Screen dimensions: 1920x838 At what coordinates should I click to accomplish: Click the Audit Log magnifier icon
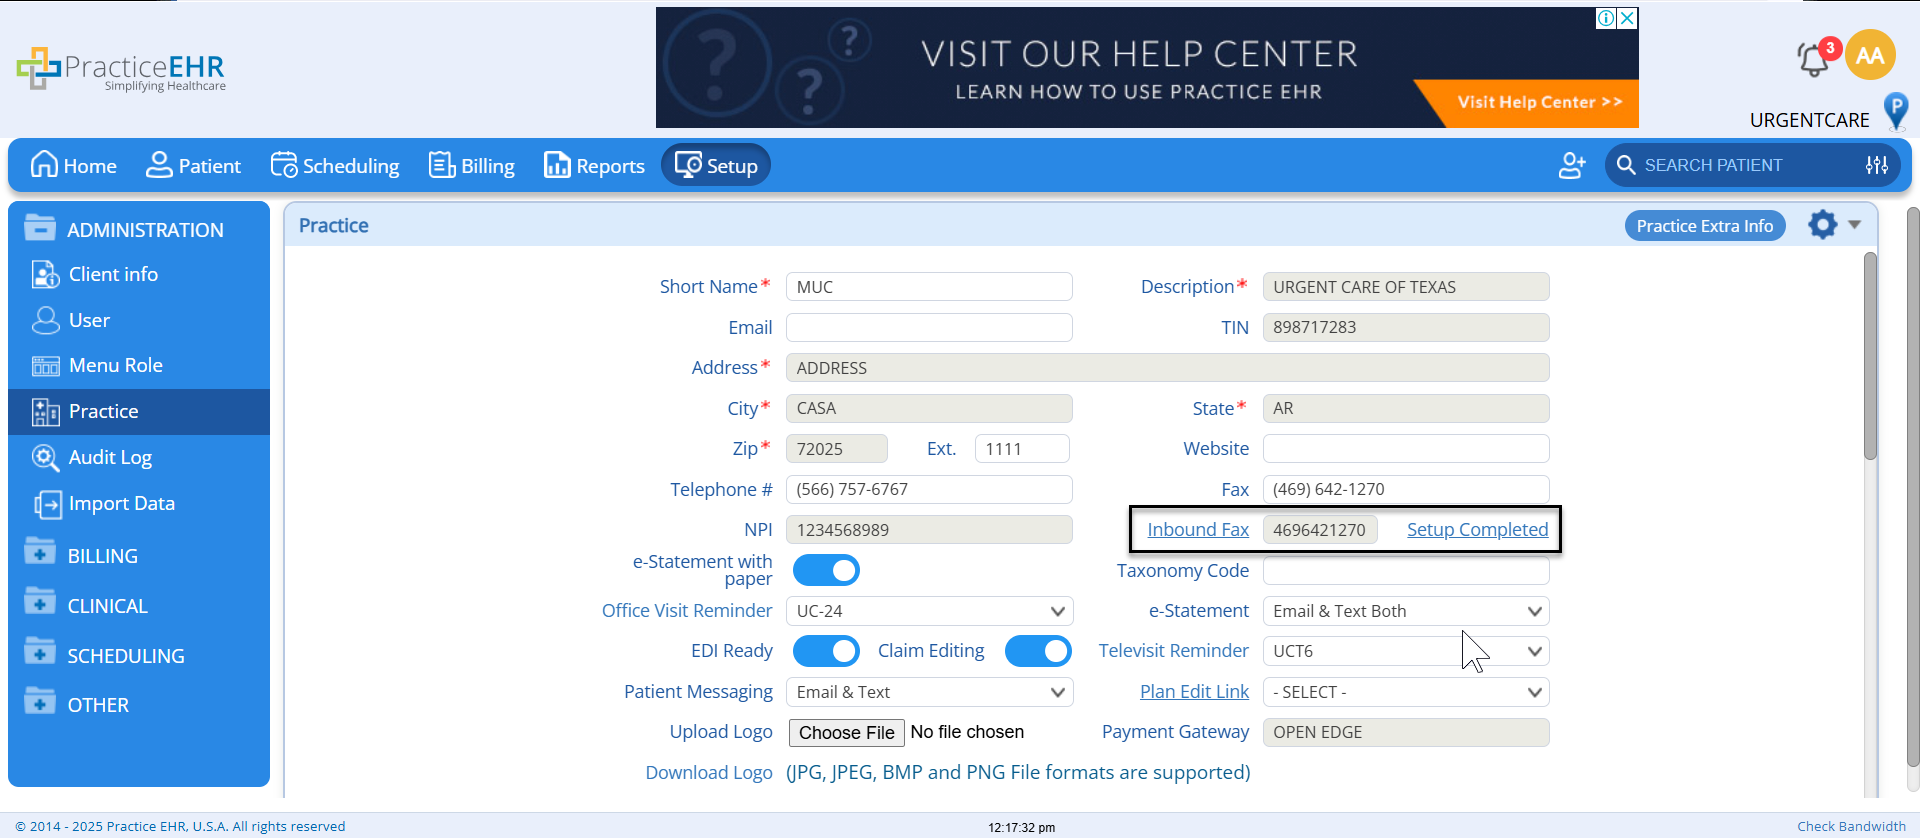click(46, 457)
